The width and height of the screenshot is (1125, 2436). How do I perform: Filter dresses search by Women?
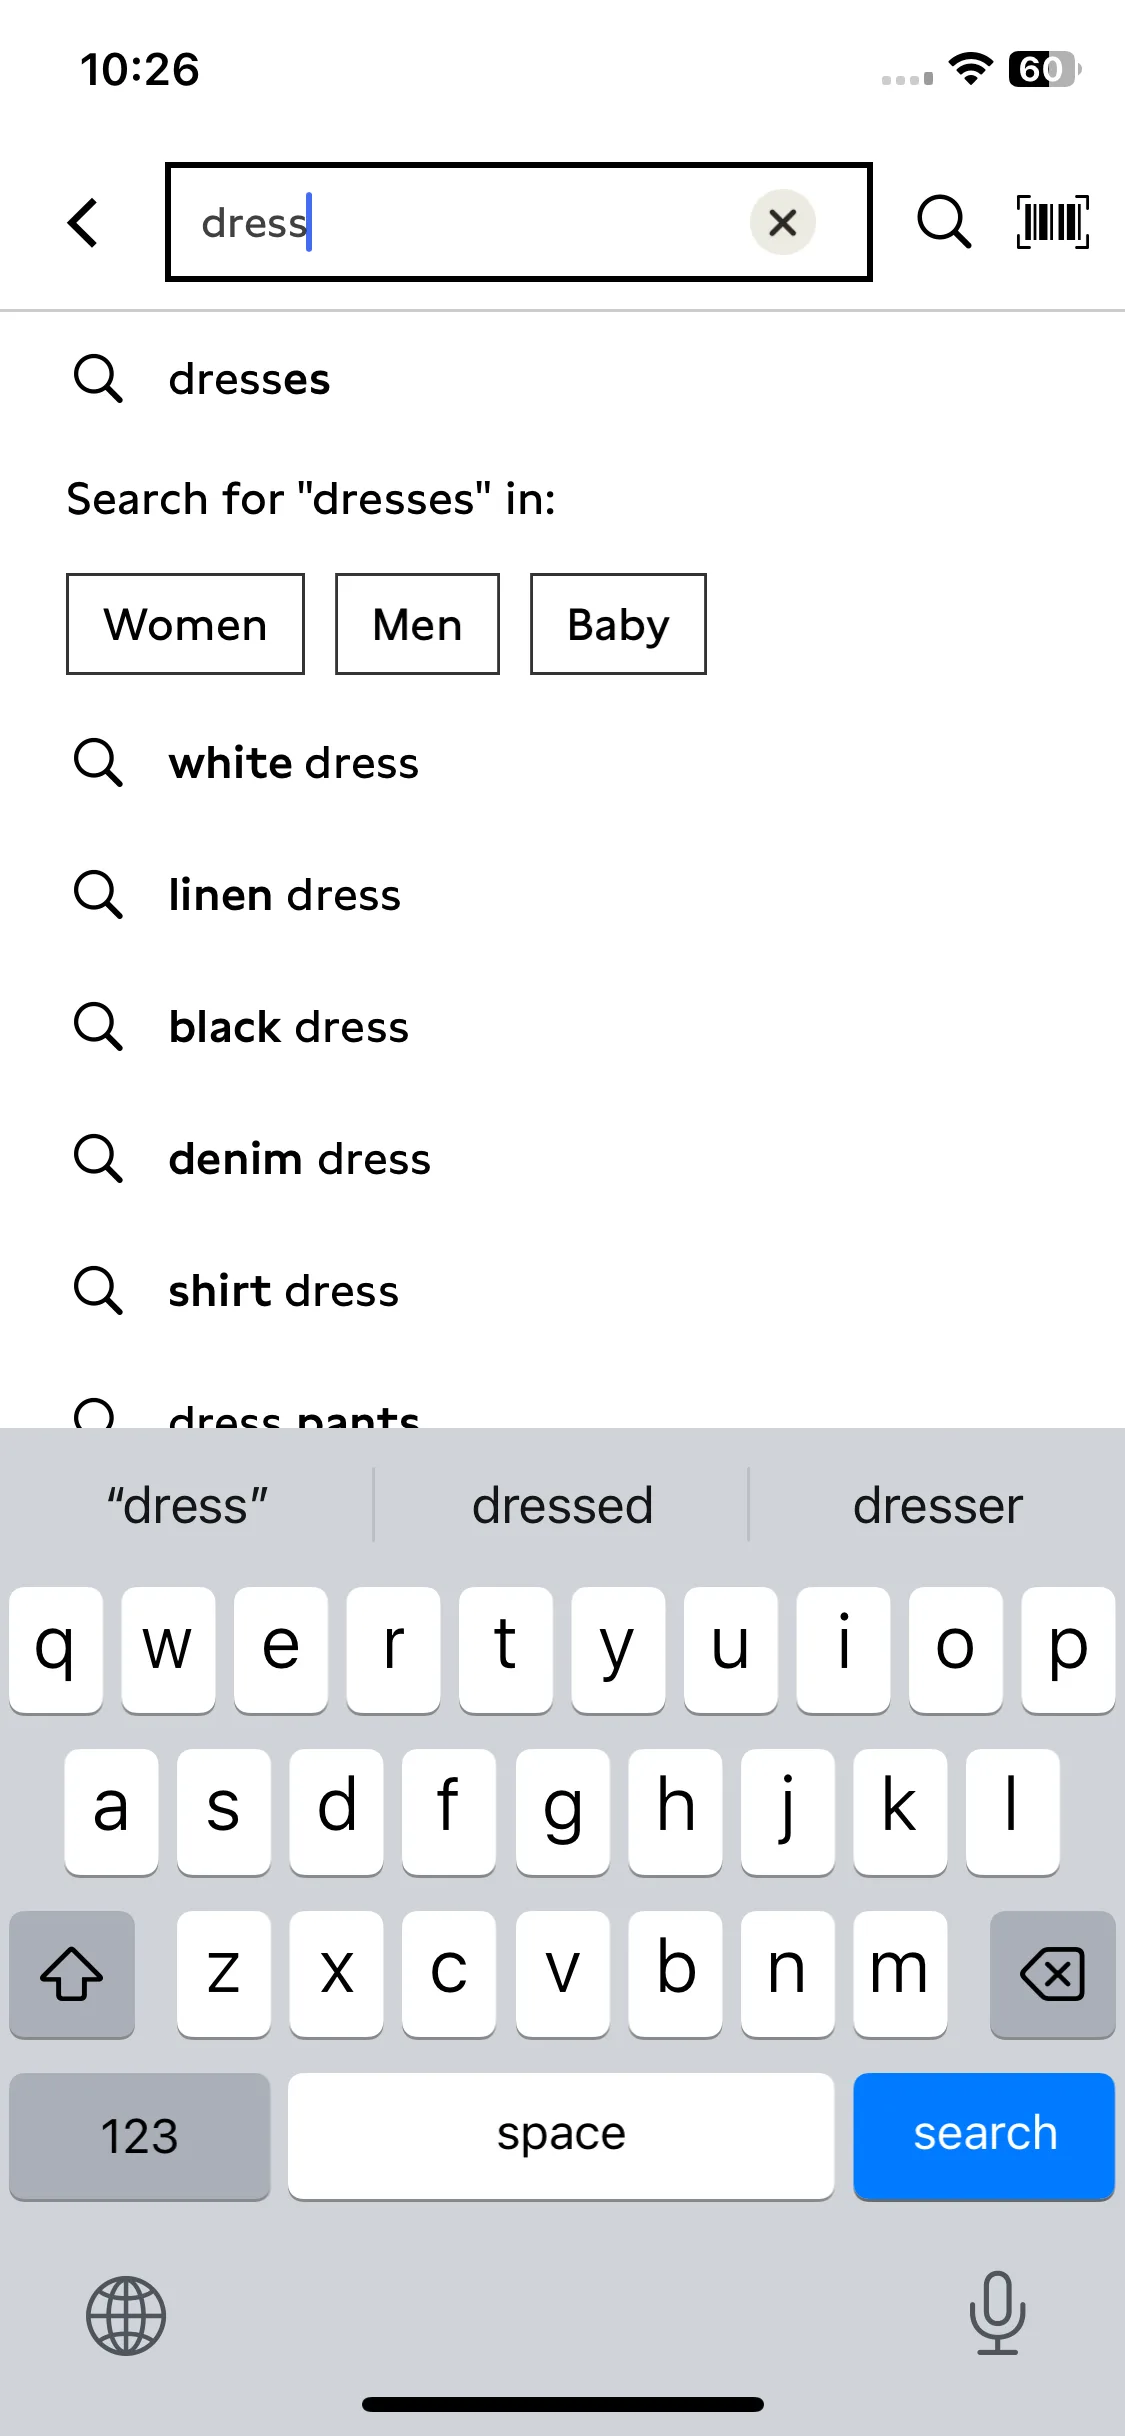pos(185,624)
